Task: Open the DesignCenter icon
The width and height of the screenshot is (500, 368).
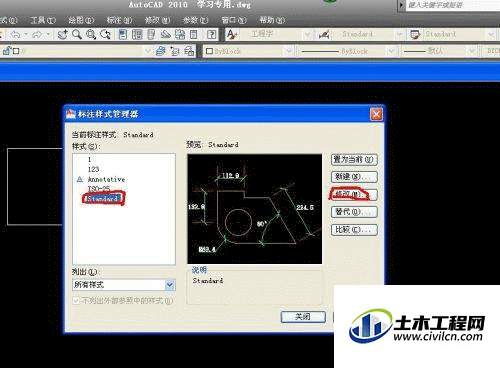Action: (137, 34)
